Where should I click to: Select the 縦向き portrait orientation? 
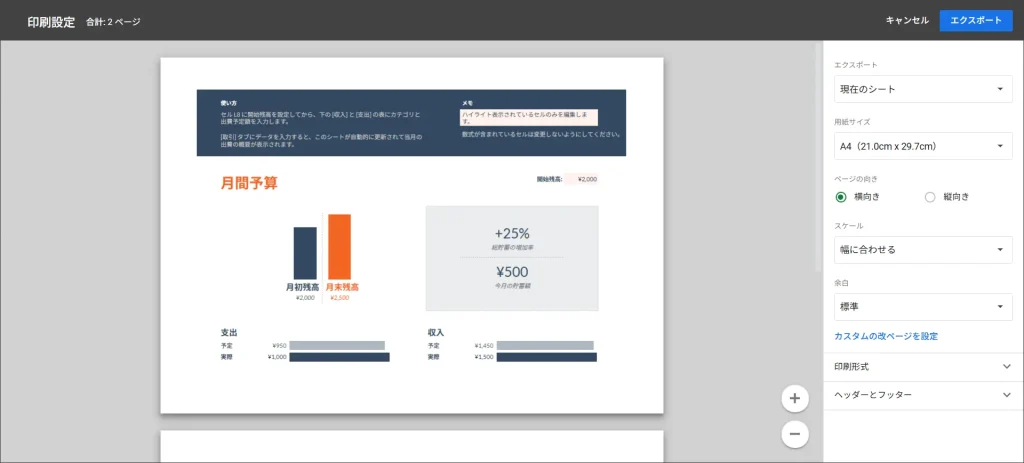[930, 197]
